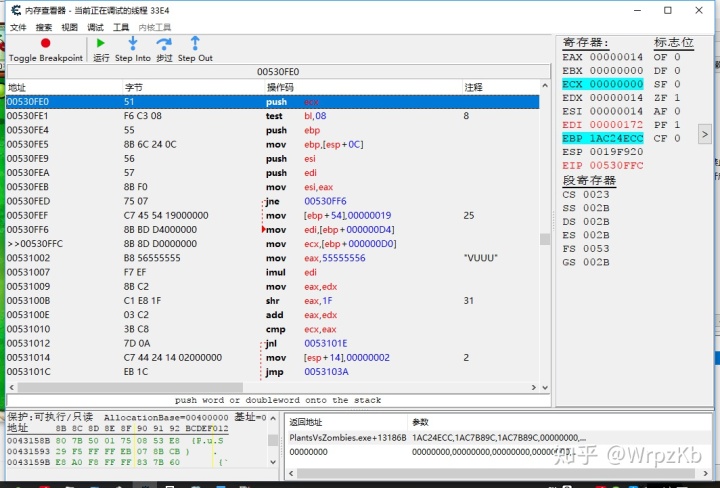Click the highlighted ECX register
The image size is (720, 488).
pos(602,84)
